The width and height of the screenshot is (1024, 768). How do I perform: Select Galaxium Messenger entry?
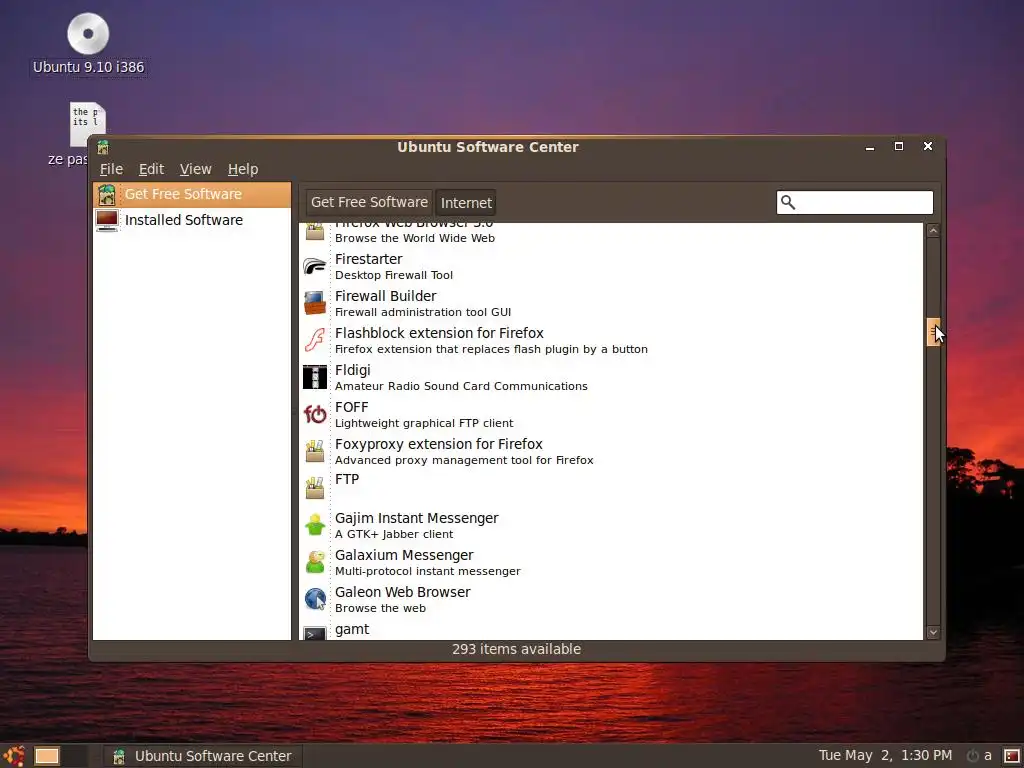[x=611, y=562]
